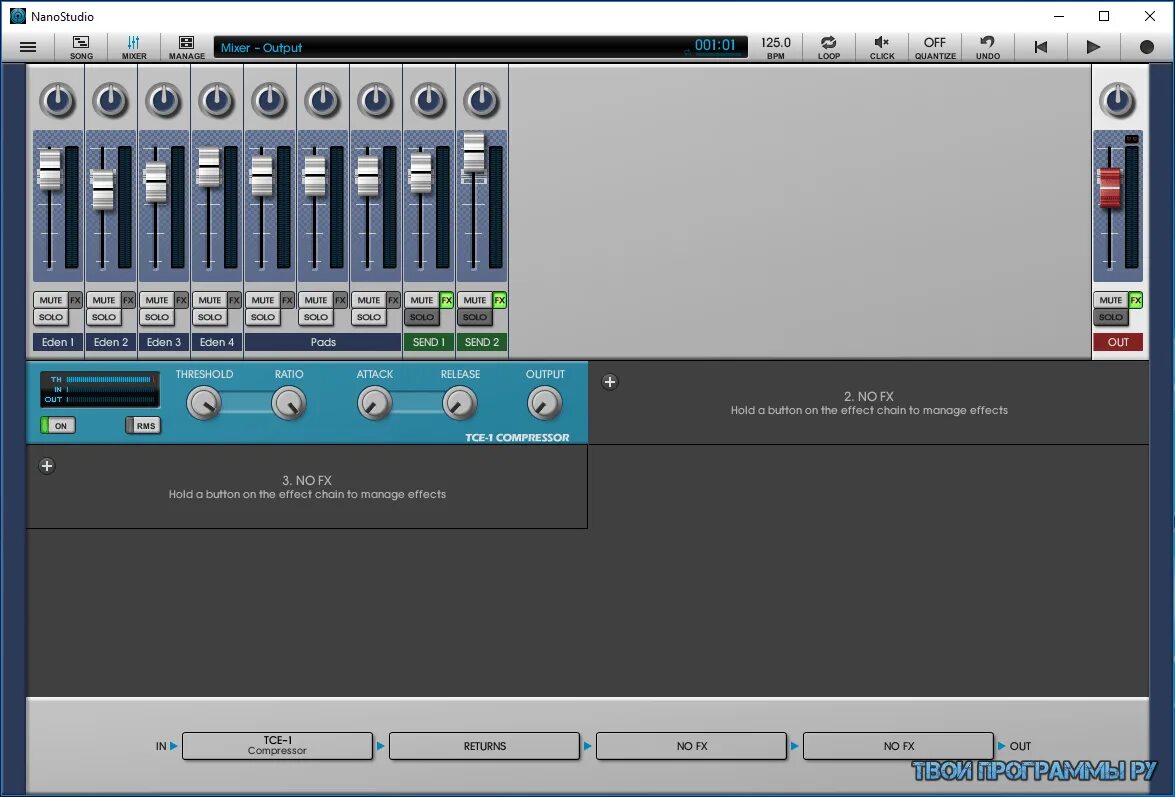Image resolution: width=1175 pixels, height=797 pixels.
Task: Click the fourth chain slot NO FX
Action: [898, 746]
